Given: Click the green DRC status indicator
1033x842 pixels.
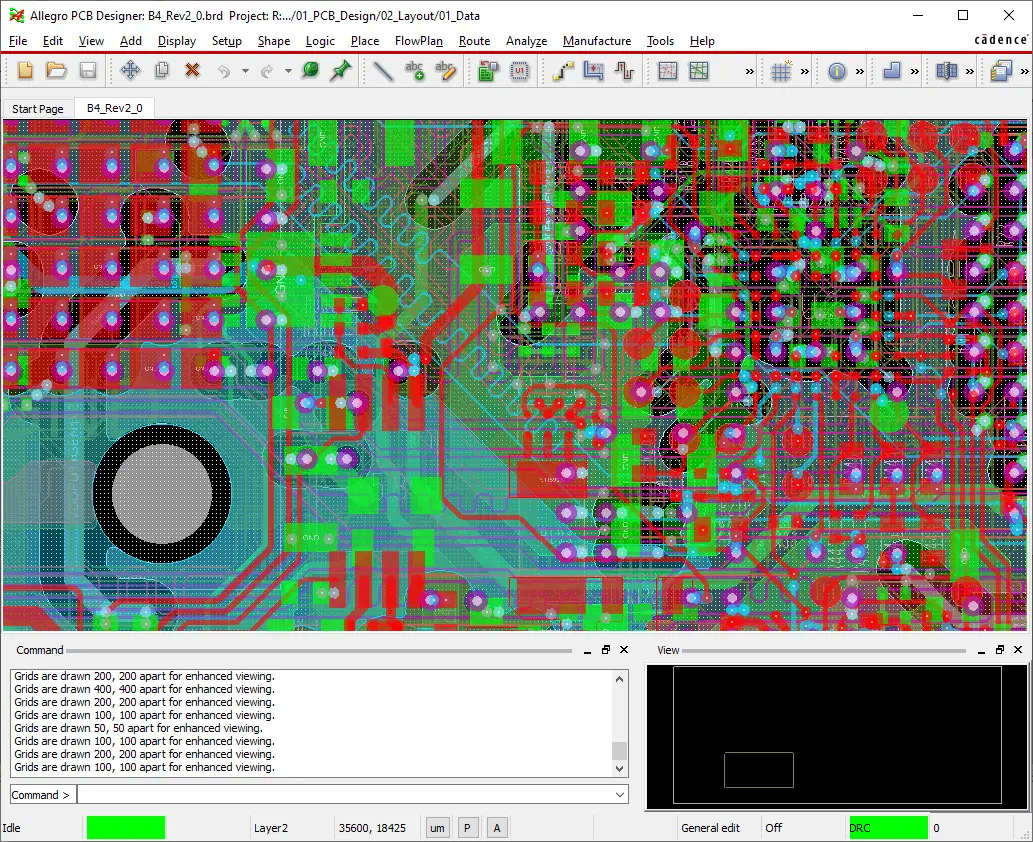Looking at the screenshot, I should click(888, 828).
